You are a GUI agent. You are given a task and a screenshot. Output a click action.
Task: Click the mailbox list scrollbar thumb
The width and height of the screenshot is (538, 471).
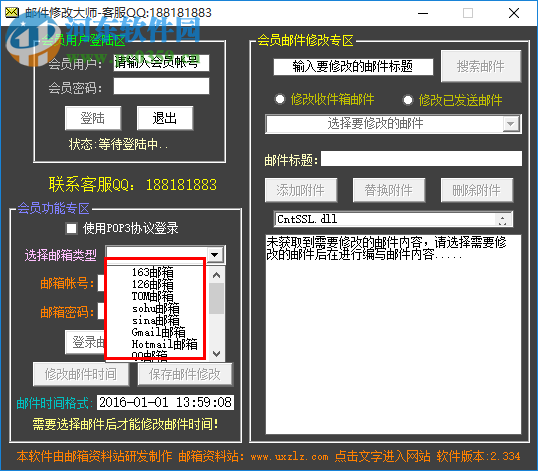(x=217, y=298)
